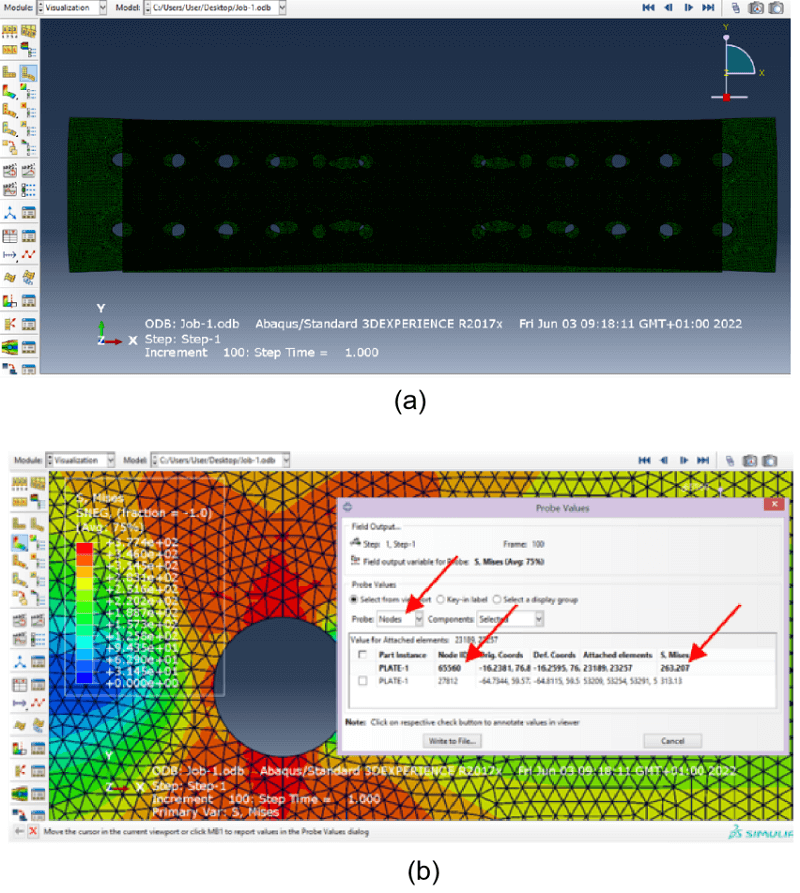The width and height of the screenshot is (800, 893).
Task: Select the plot undeformed shape tool
Action: (x=10, y=72)
